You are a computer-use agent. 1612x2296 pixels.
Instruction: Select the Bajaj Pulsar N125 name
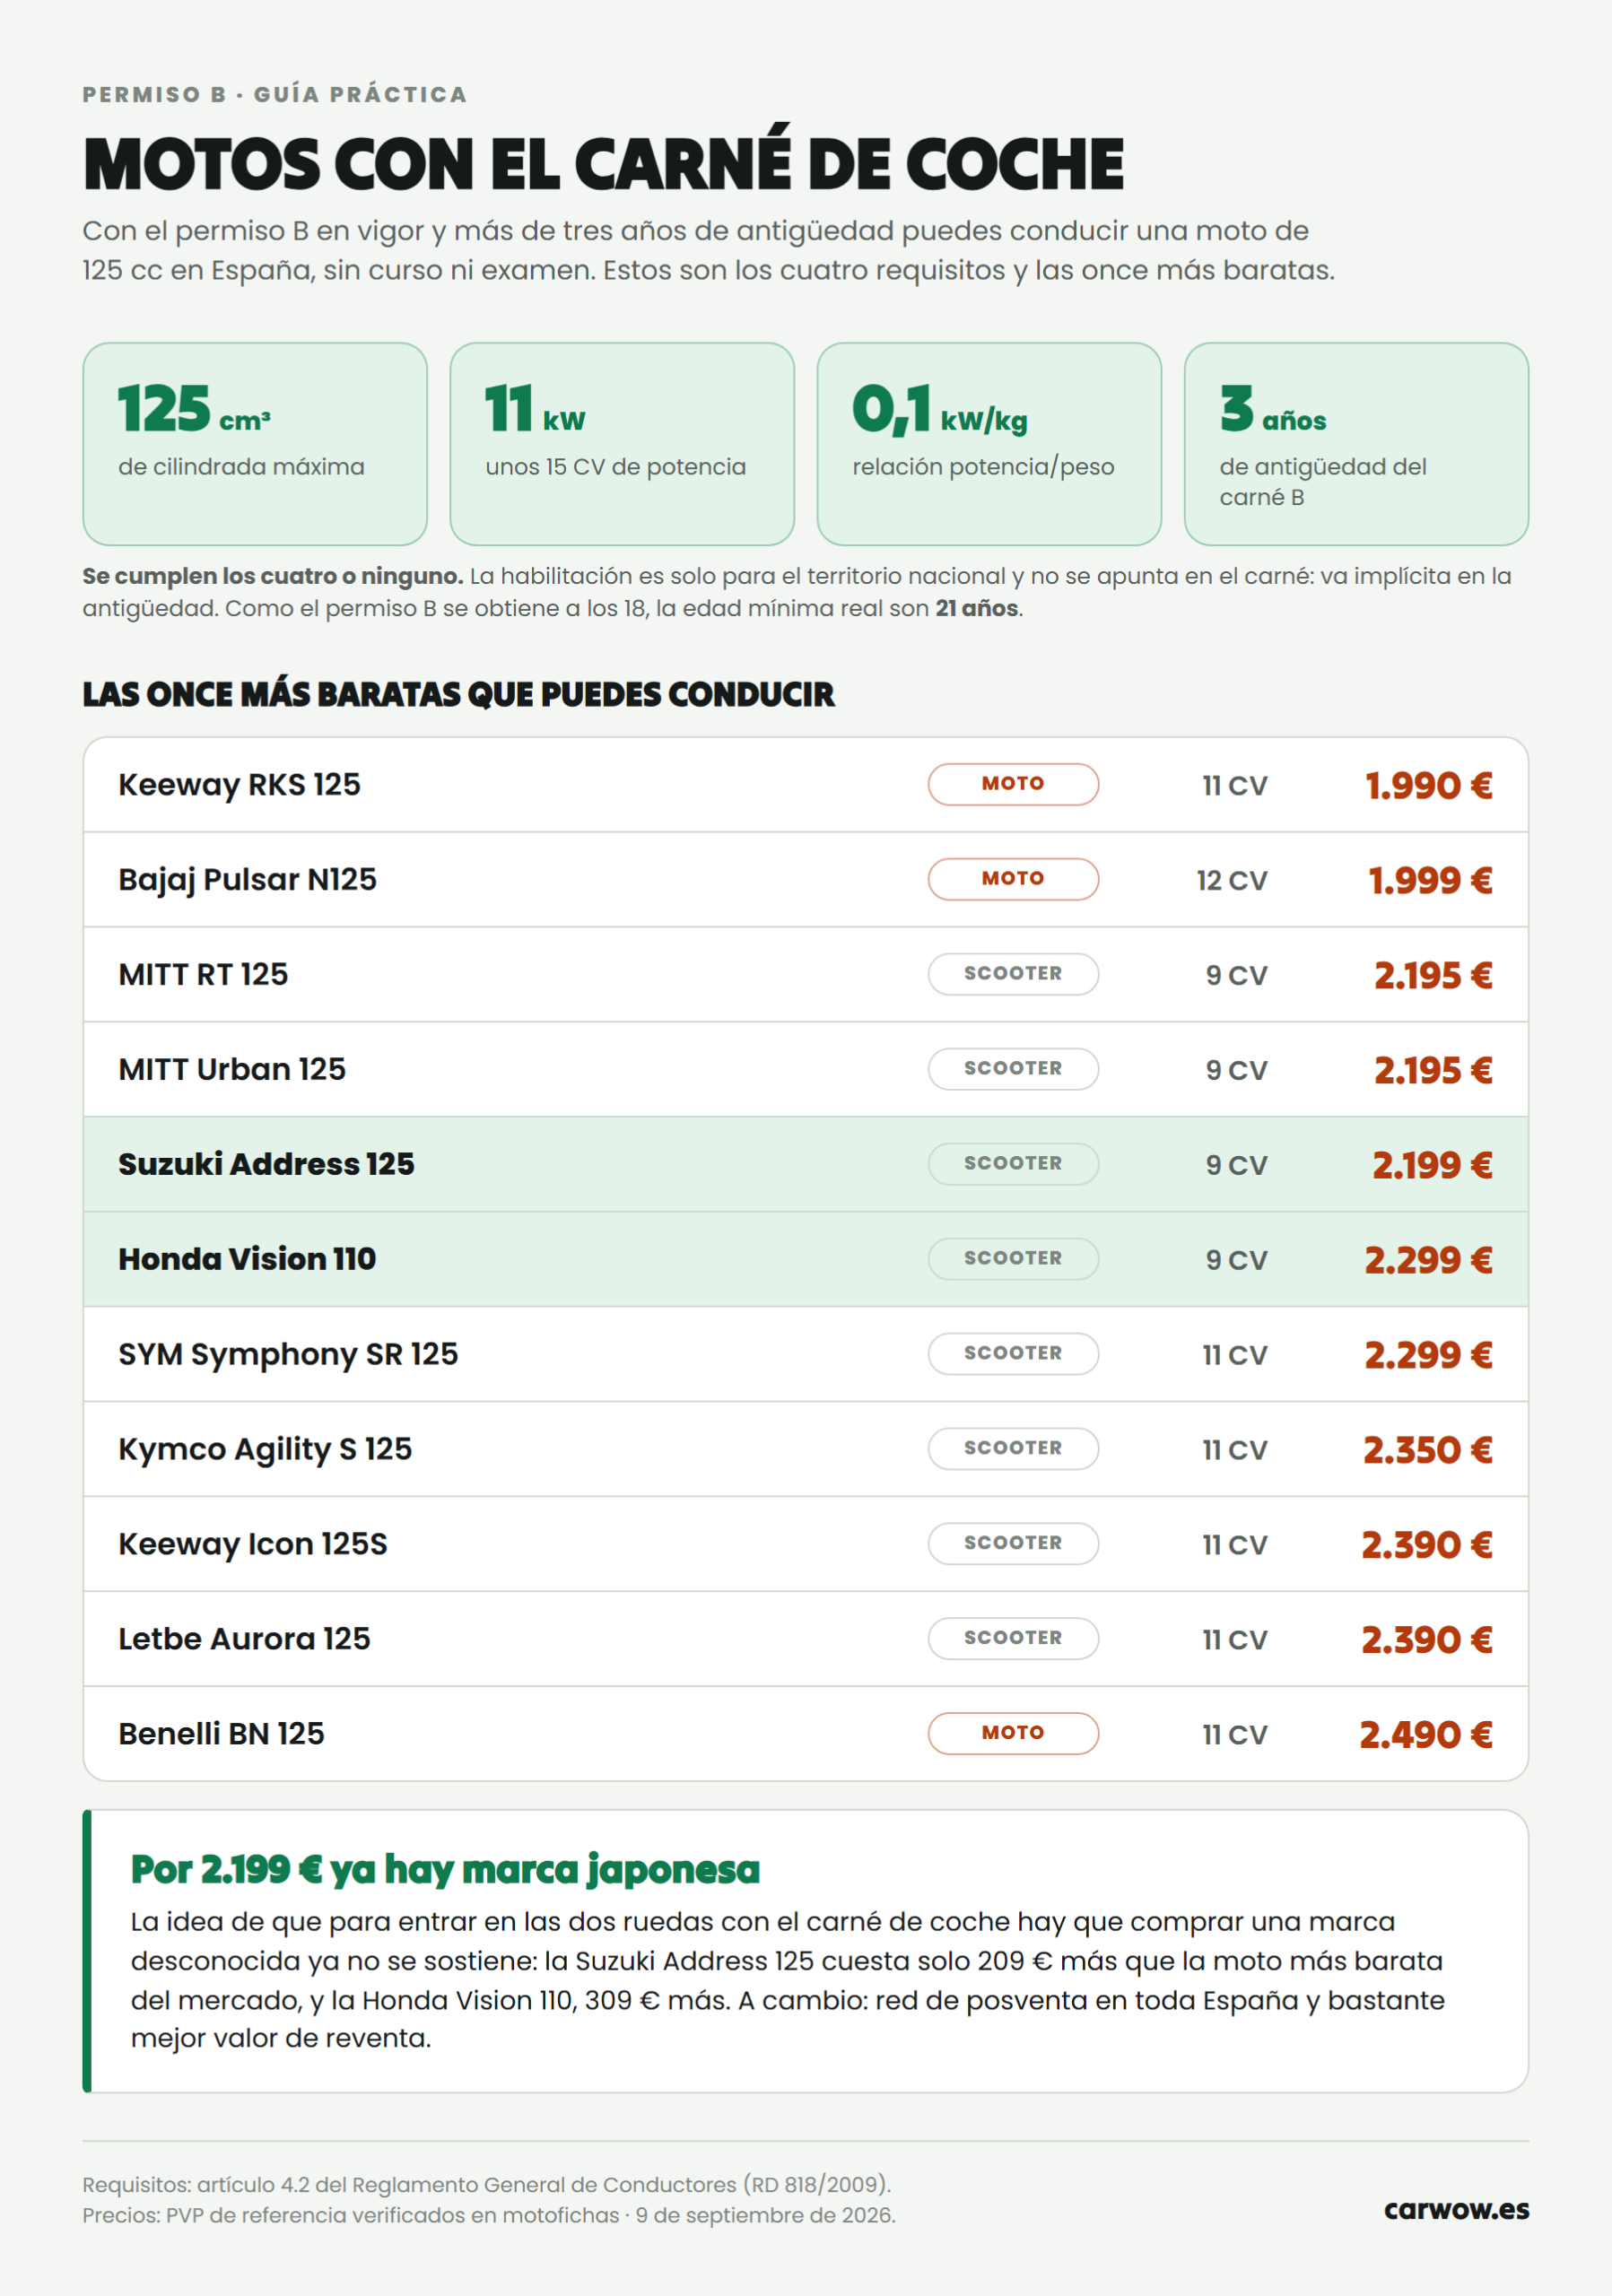(x=247, y=880)
